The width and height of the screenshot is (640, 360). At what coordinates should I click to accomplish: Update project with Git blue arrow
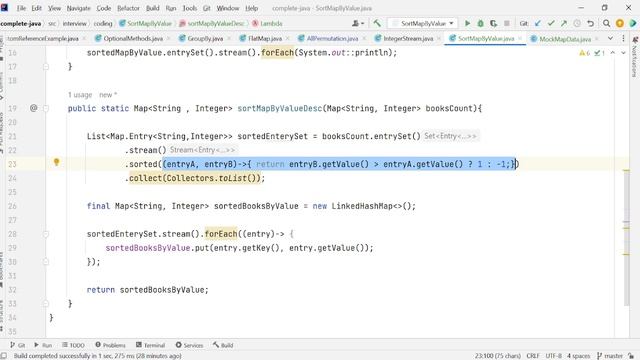click(538, 23)
